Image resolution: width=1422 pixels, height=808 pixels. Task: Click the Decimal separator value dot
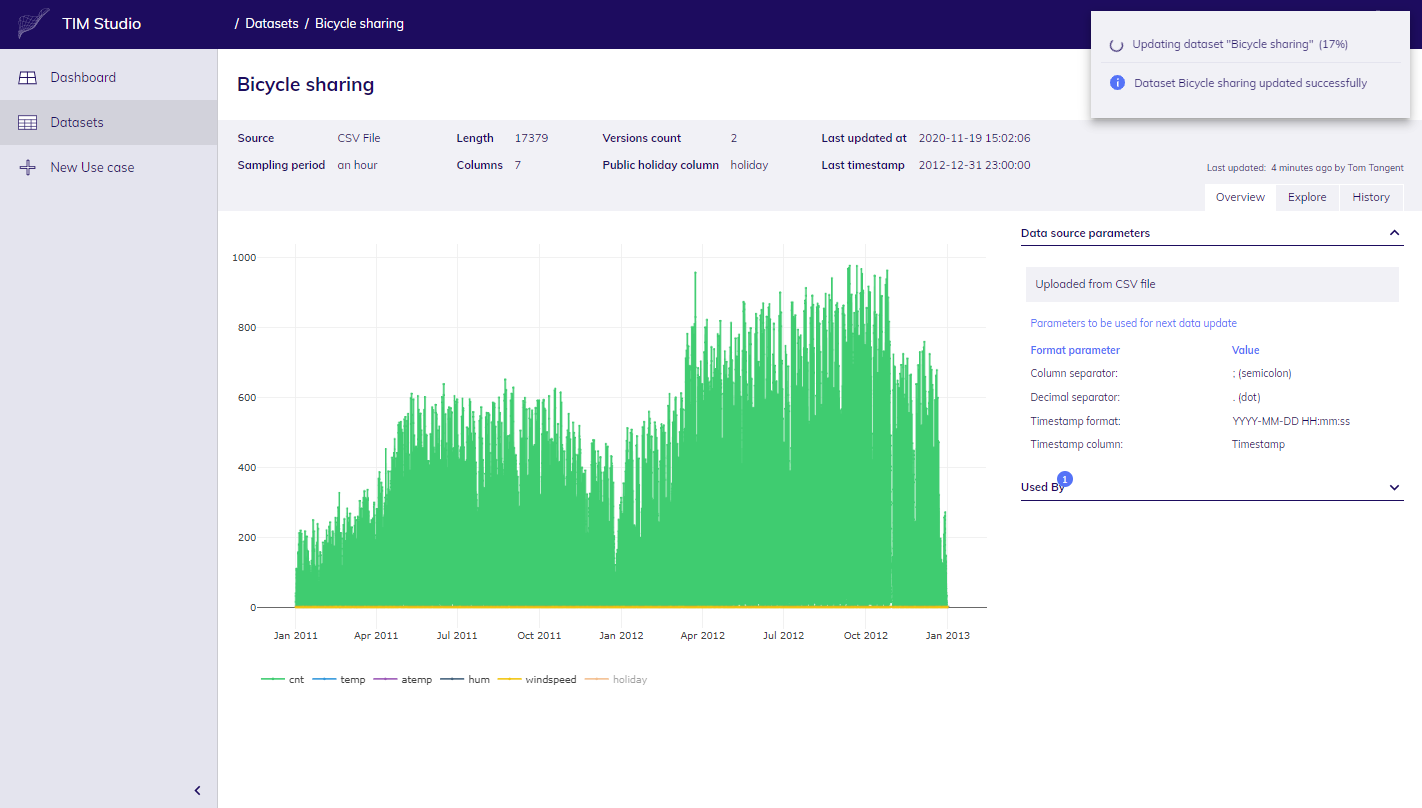click(x=1246, y=397)
